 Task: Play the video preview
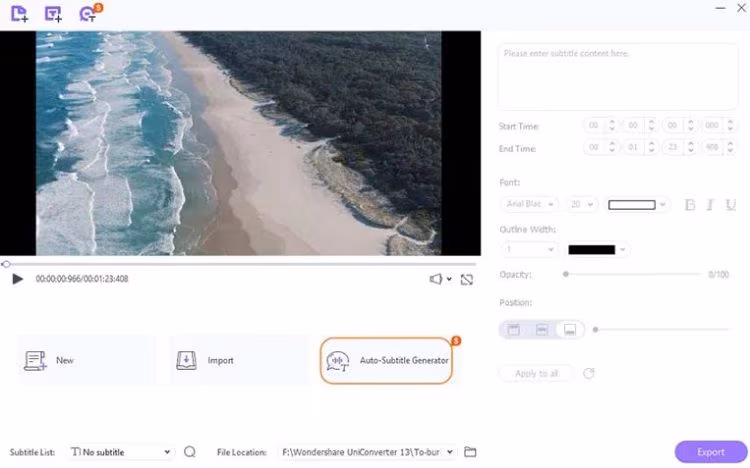[17, 279]
